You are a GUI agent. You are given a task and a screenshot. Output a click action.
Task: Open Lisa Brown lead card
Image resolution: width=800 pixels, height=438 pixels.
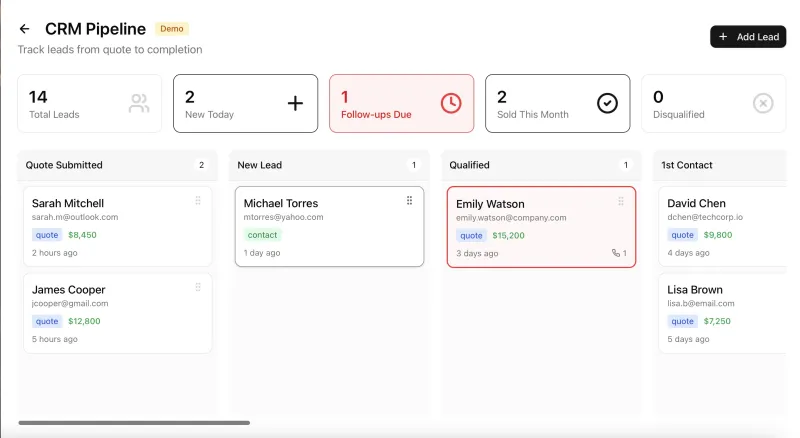pyautogui.click(x=722, y=313)
